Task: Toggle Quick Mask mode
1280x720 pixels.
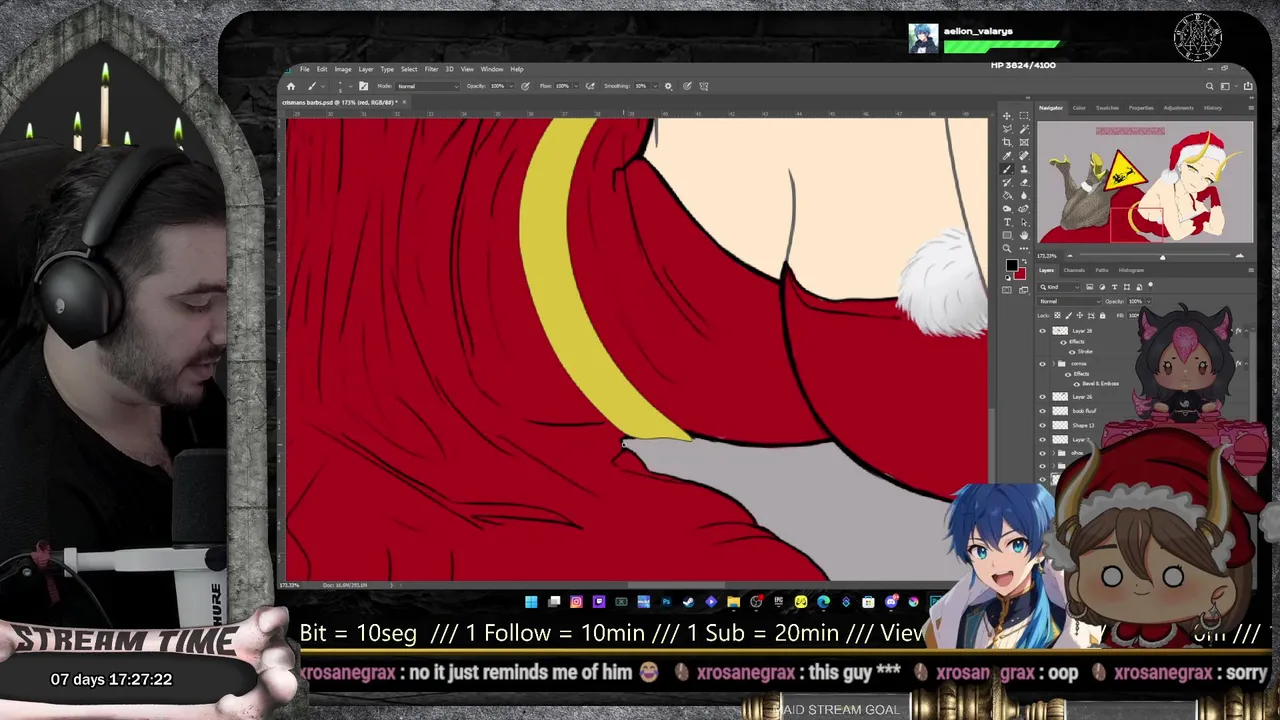Action: coord(1007,288)
